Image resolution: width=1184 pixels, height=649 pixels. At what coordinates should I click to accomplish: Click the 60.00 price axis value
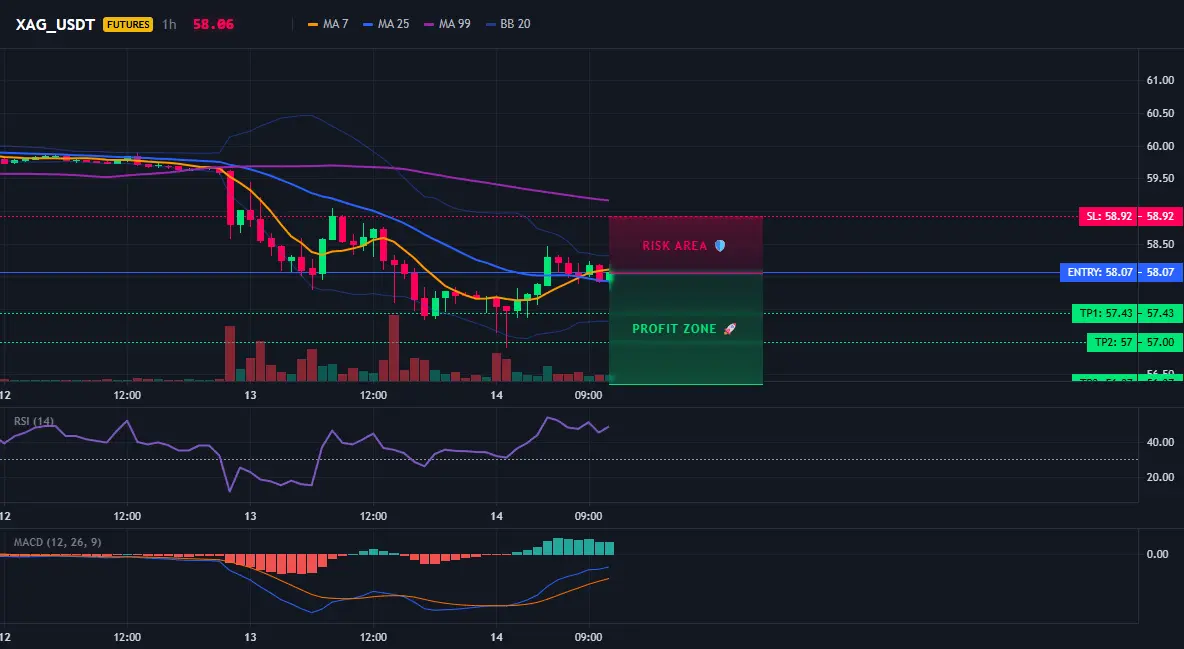(1160, 146)
